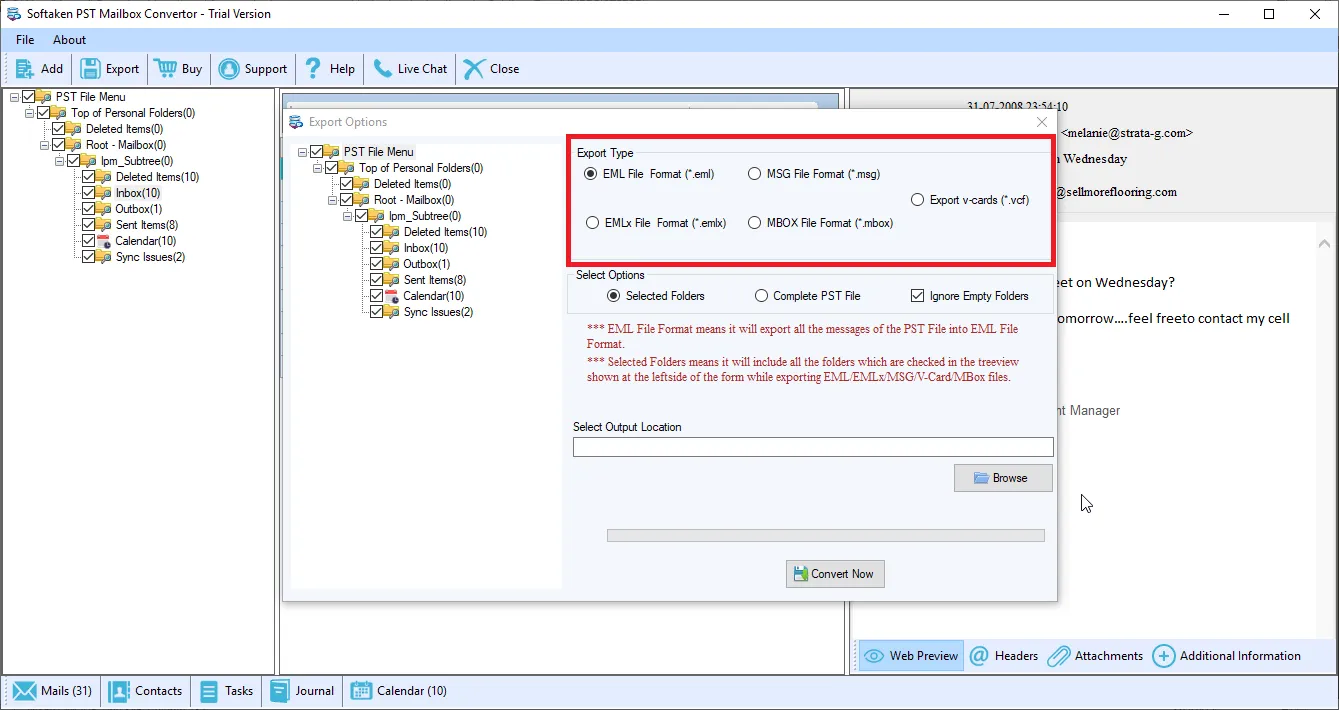Collapse Ipm_Subtree(0) node in Export Options tree
This screenshot has width=1339, height=710.
click(347, 216)
